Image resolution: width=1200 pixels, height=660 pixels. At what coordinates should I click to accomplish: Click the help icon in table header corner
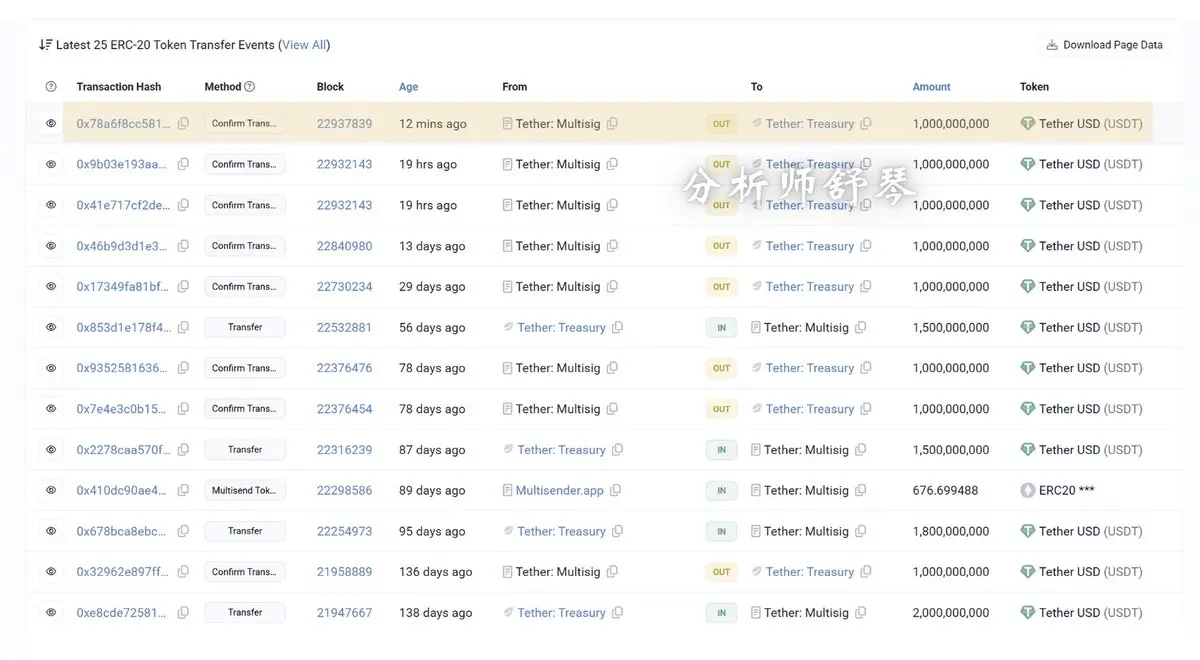pyautogui.click(x=51, y=87)
